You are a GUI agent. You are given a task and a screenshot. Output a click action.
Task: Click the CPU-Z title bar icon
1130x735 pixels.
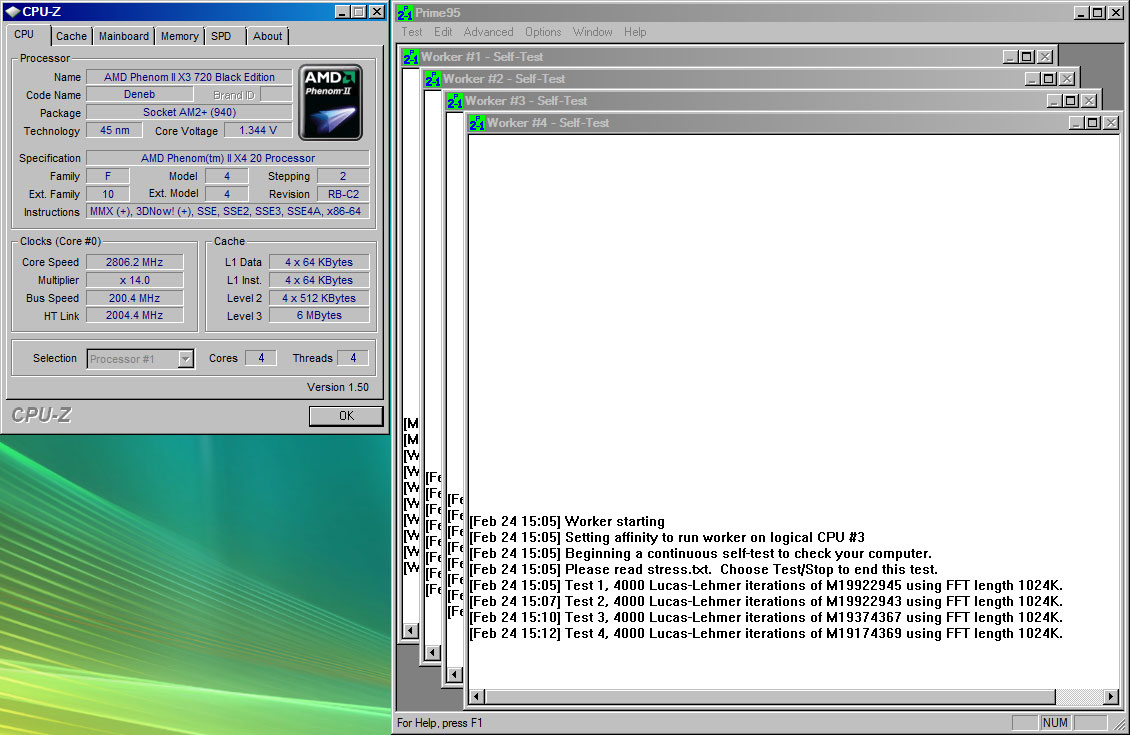tap(12, 12)
